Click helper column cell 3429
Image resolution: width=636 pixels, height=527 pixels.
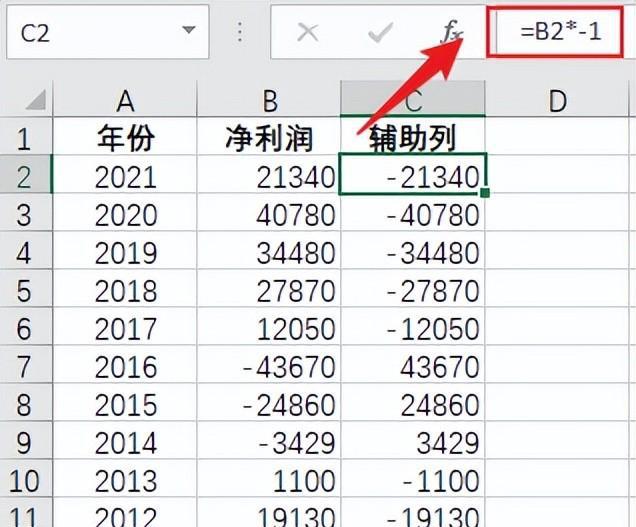pyautogui.click(x=413, y=440)
